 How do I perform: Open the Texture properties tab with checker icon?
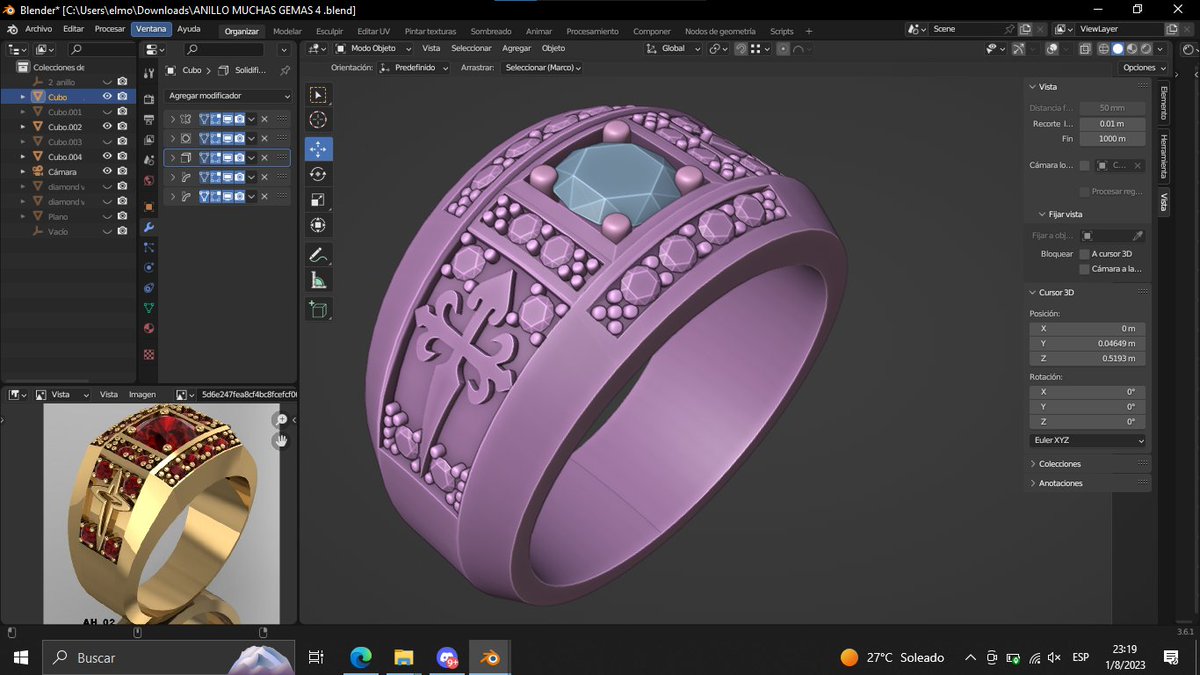click(x=149, y=354)
